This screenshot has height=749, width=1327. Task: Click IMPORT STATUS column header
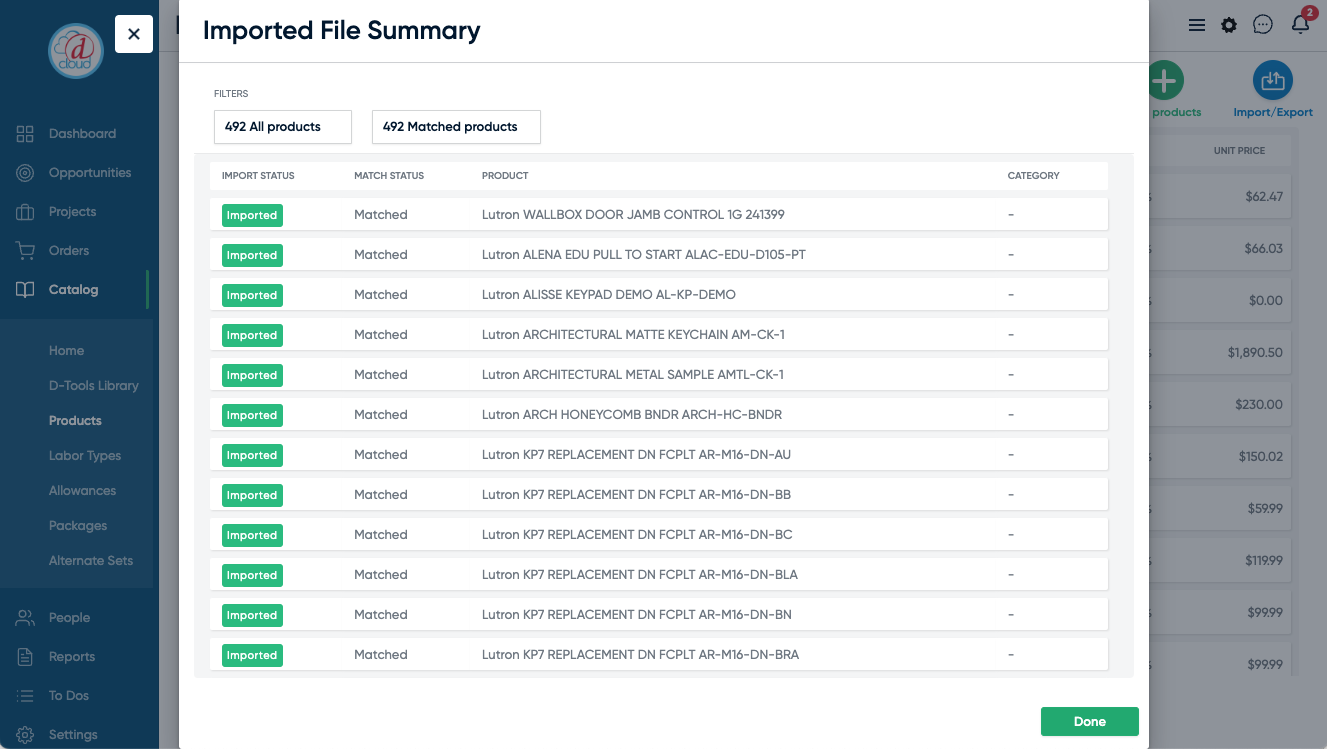[258, 176]
